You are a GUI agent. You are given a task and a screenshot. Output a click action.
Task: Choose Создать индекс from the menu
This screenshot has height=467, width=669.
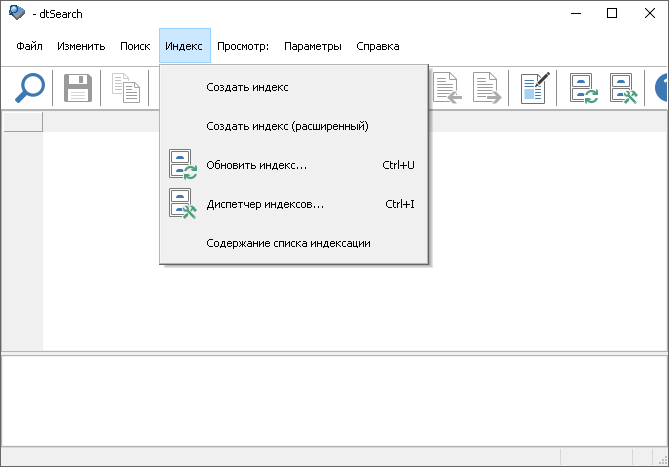[x=294, y=87]
